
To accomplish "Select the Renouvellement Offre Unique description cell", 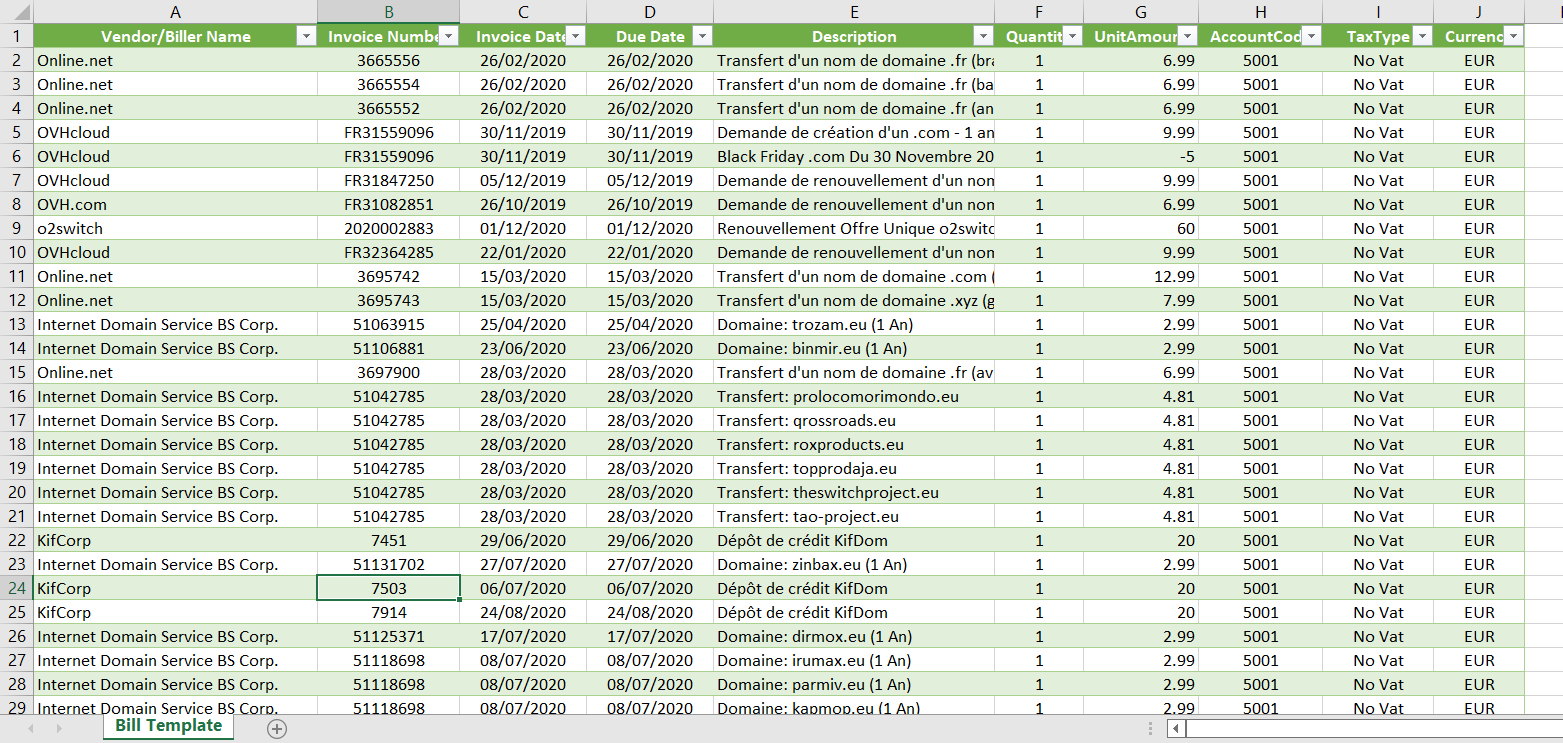I will click(854, 228).
